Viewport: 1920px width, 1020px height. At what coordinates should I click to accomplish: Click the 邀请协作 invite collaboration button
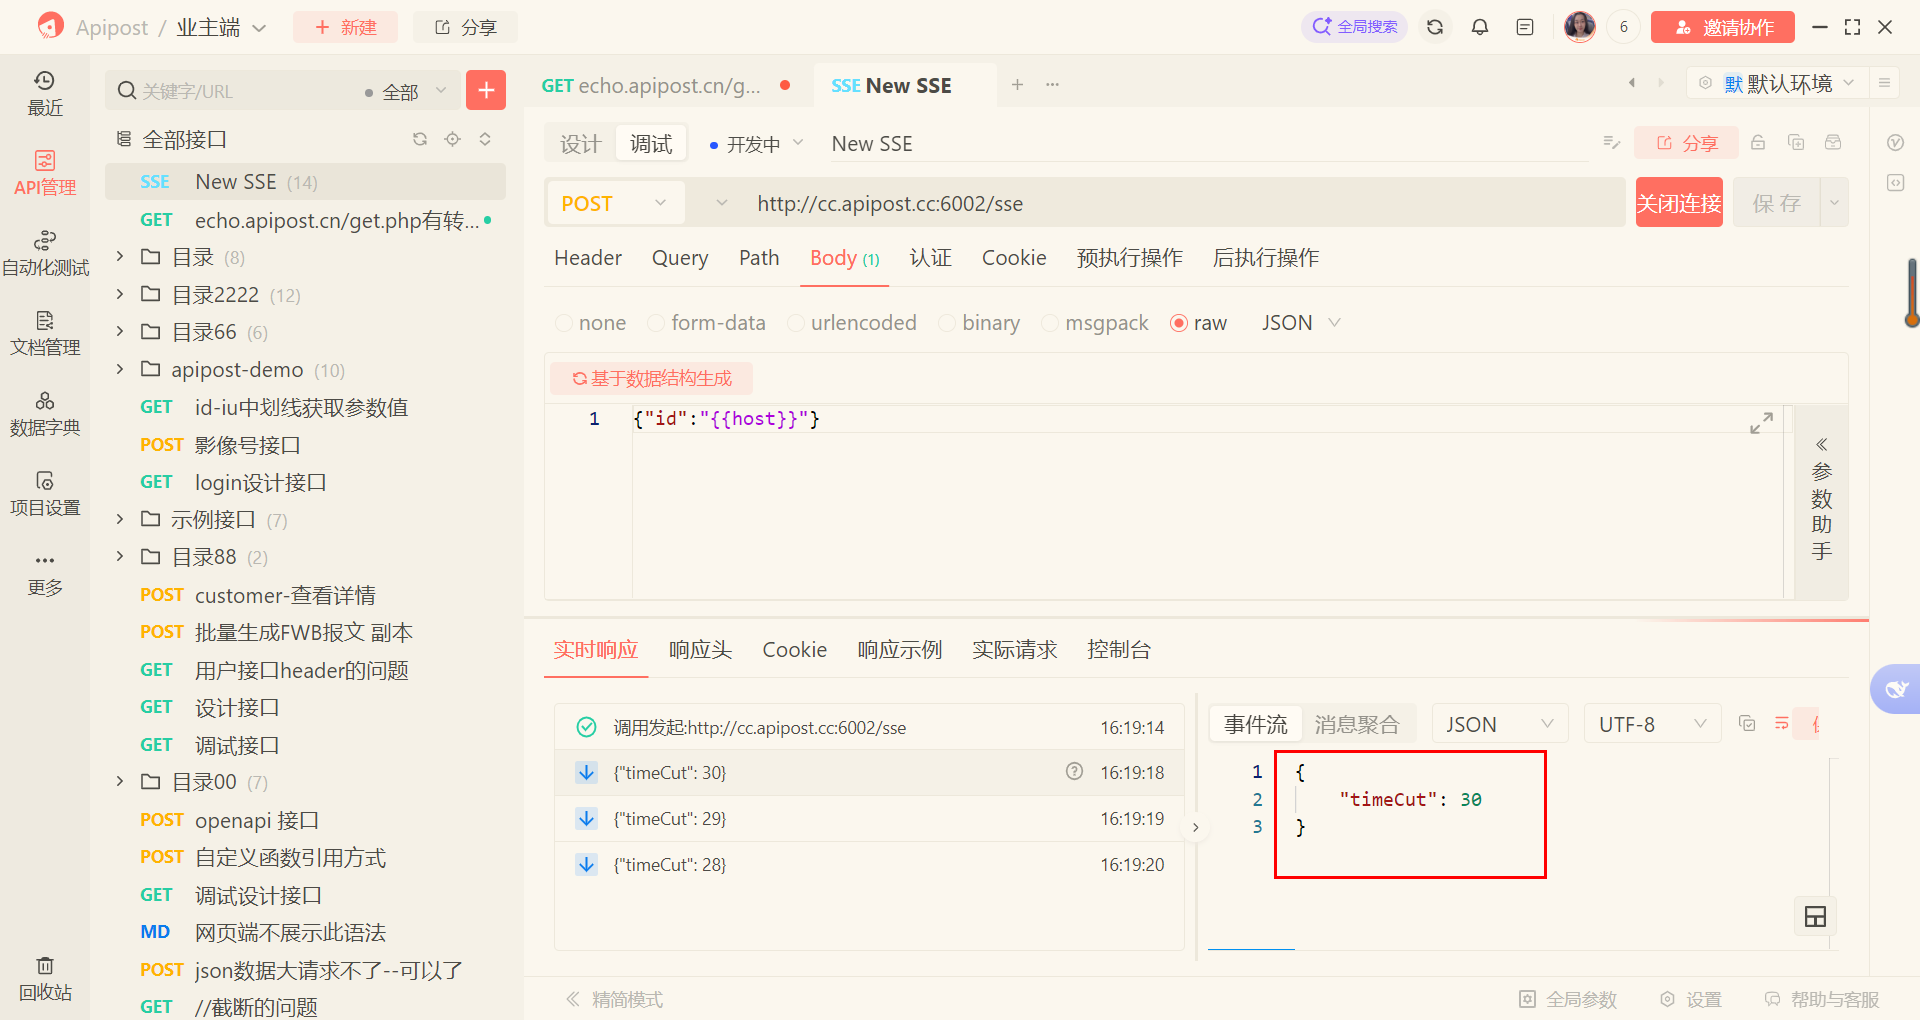tap(1722, 27)
